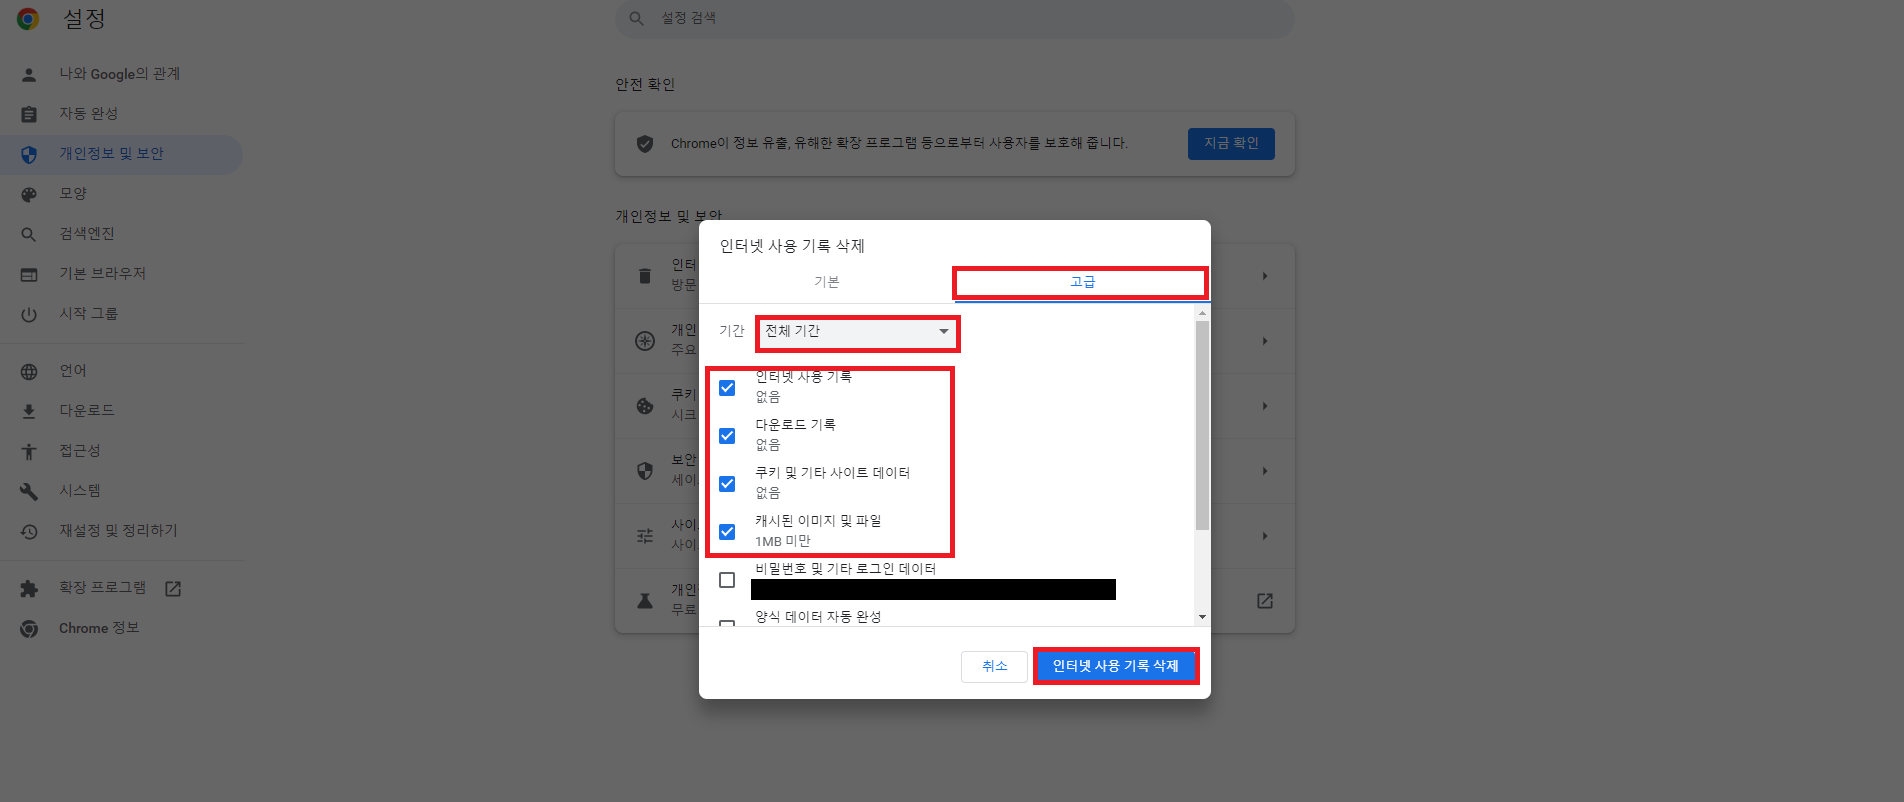Click the shield icon for 개인정보 및 보안
The width and height of the screenshot is (1904, 802).
29,154
